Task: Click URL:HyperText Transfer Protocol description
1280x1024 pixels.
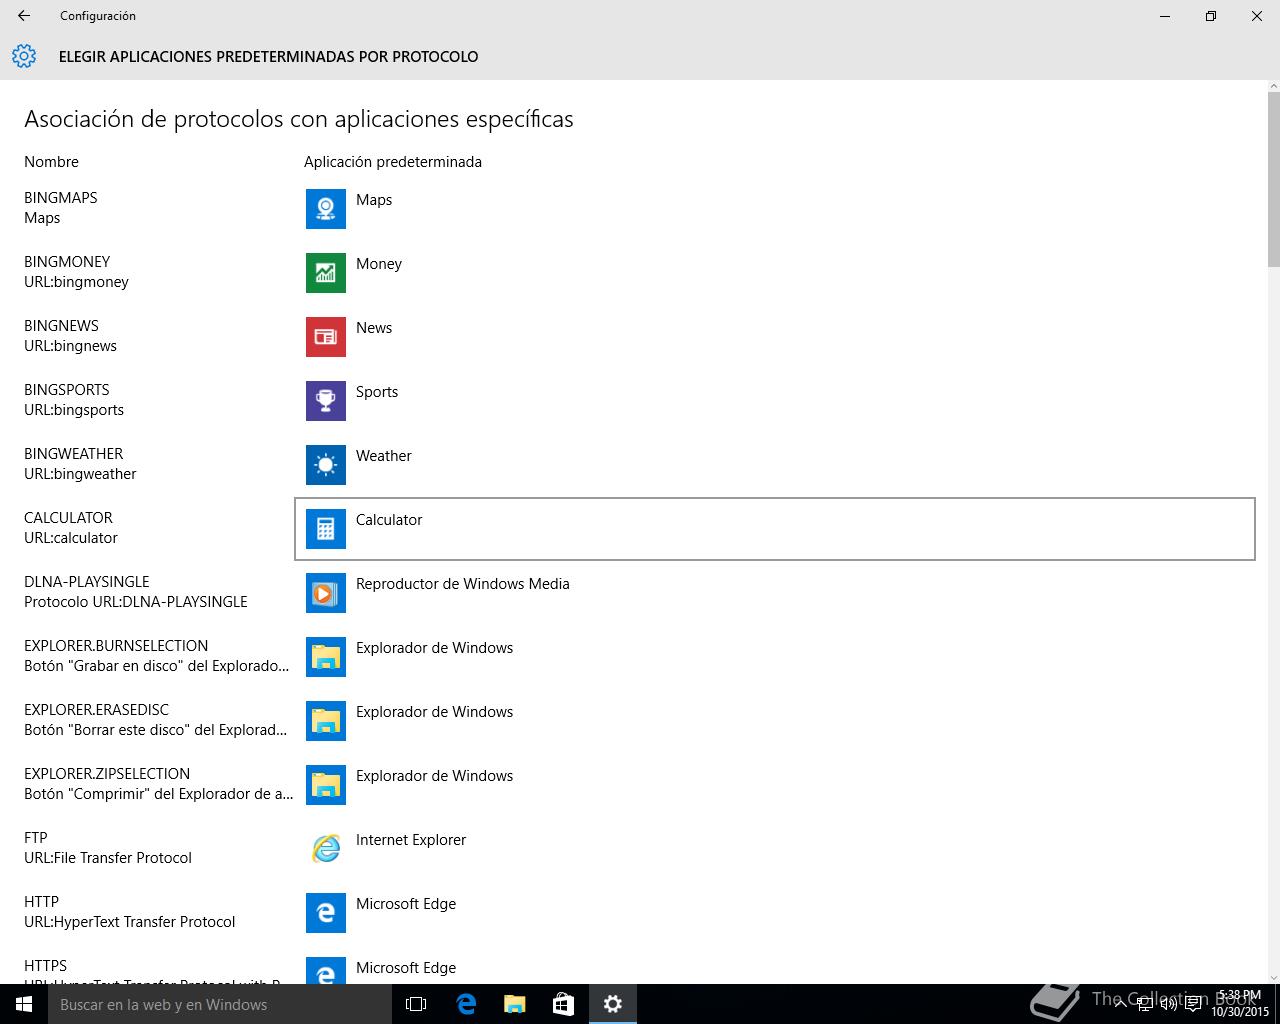Action: (130, 922)
